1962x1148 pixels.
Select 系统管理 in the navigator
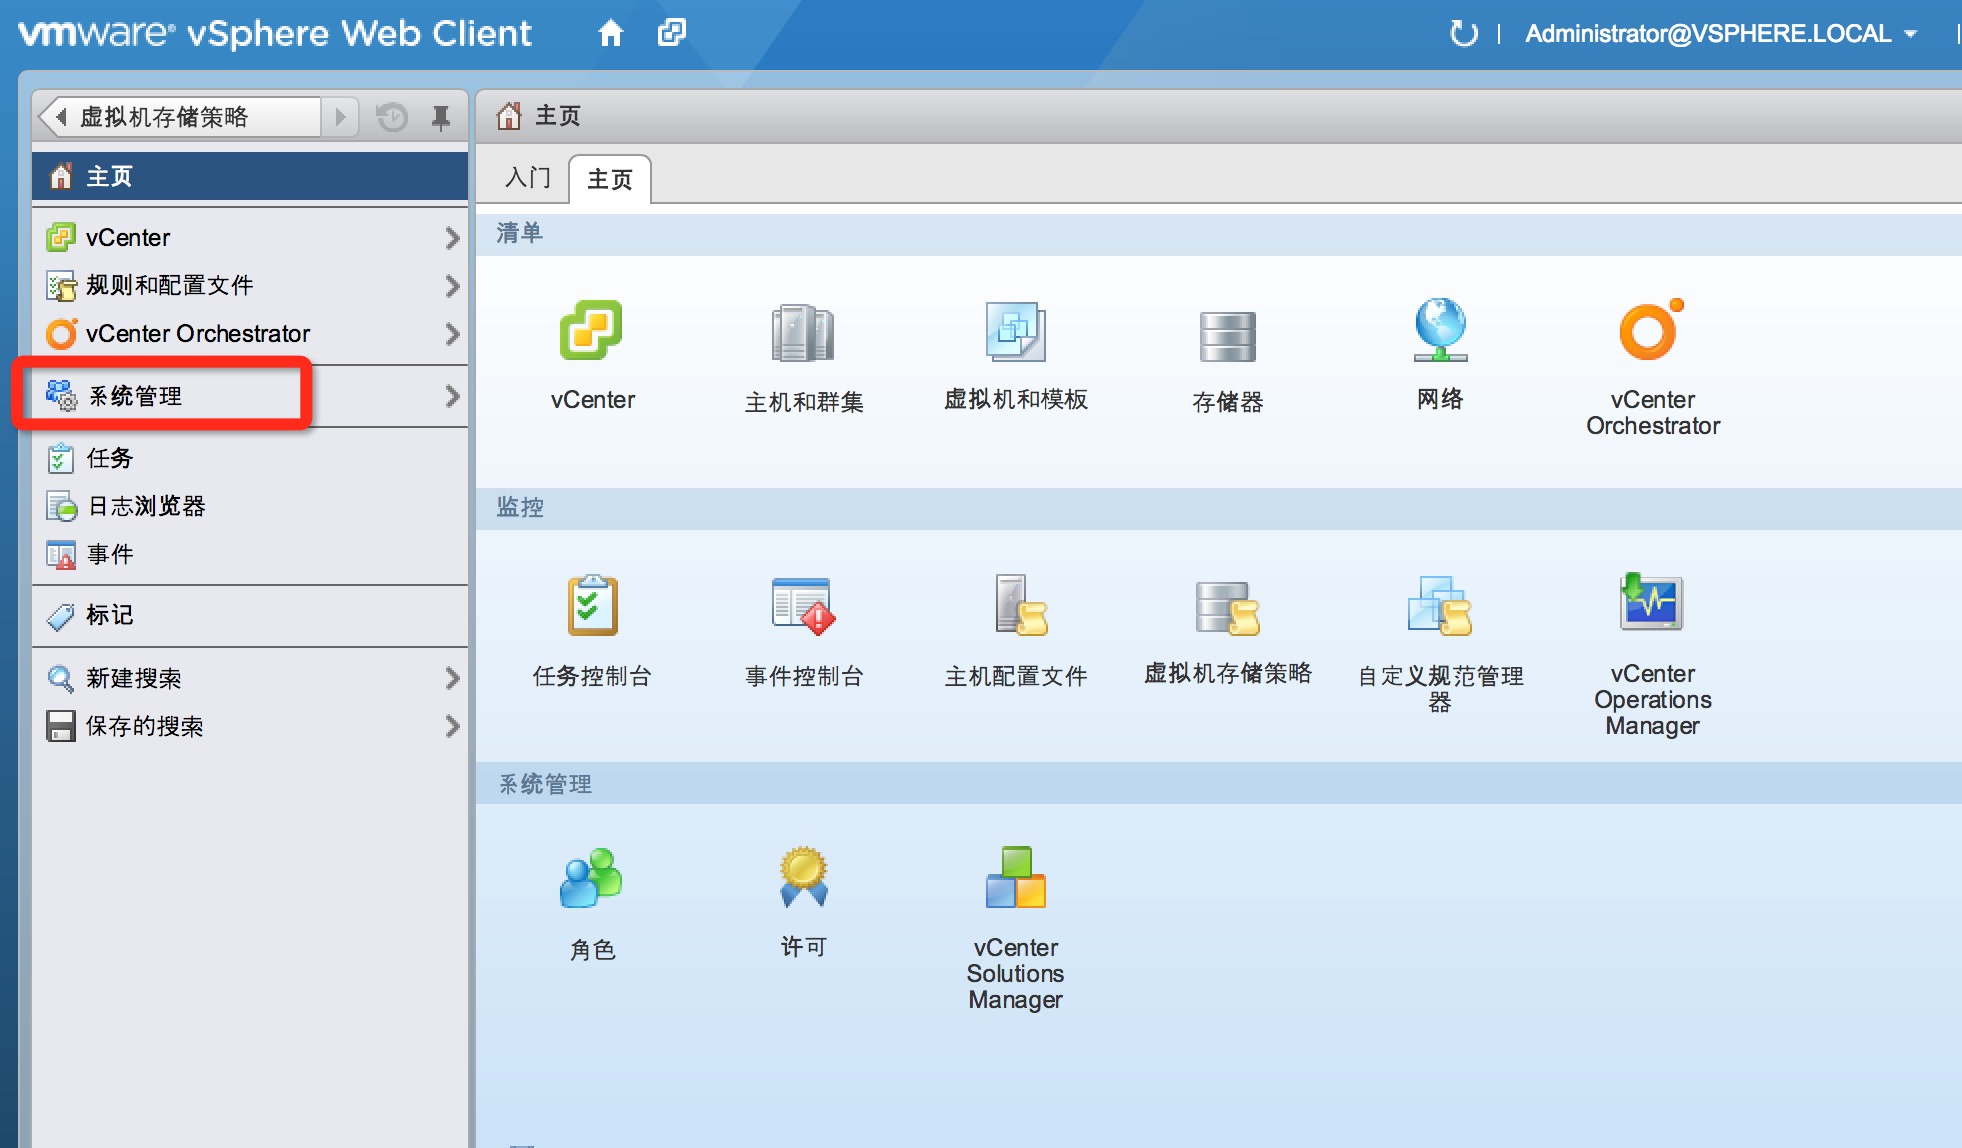pos(250,396)
